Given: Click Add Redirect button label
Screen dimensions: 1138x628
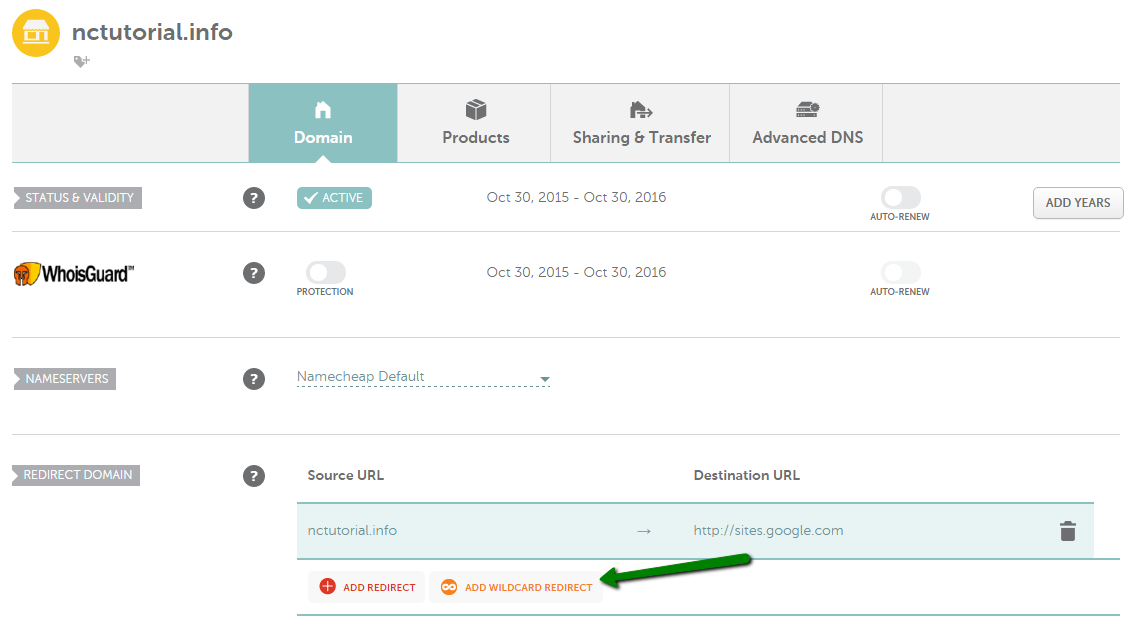Looking at the screenshot, I should coord(379,587).
